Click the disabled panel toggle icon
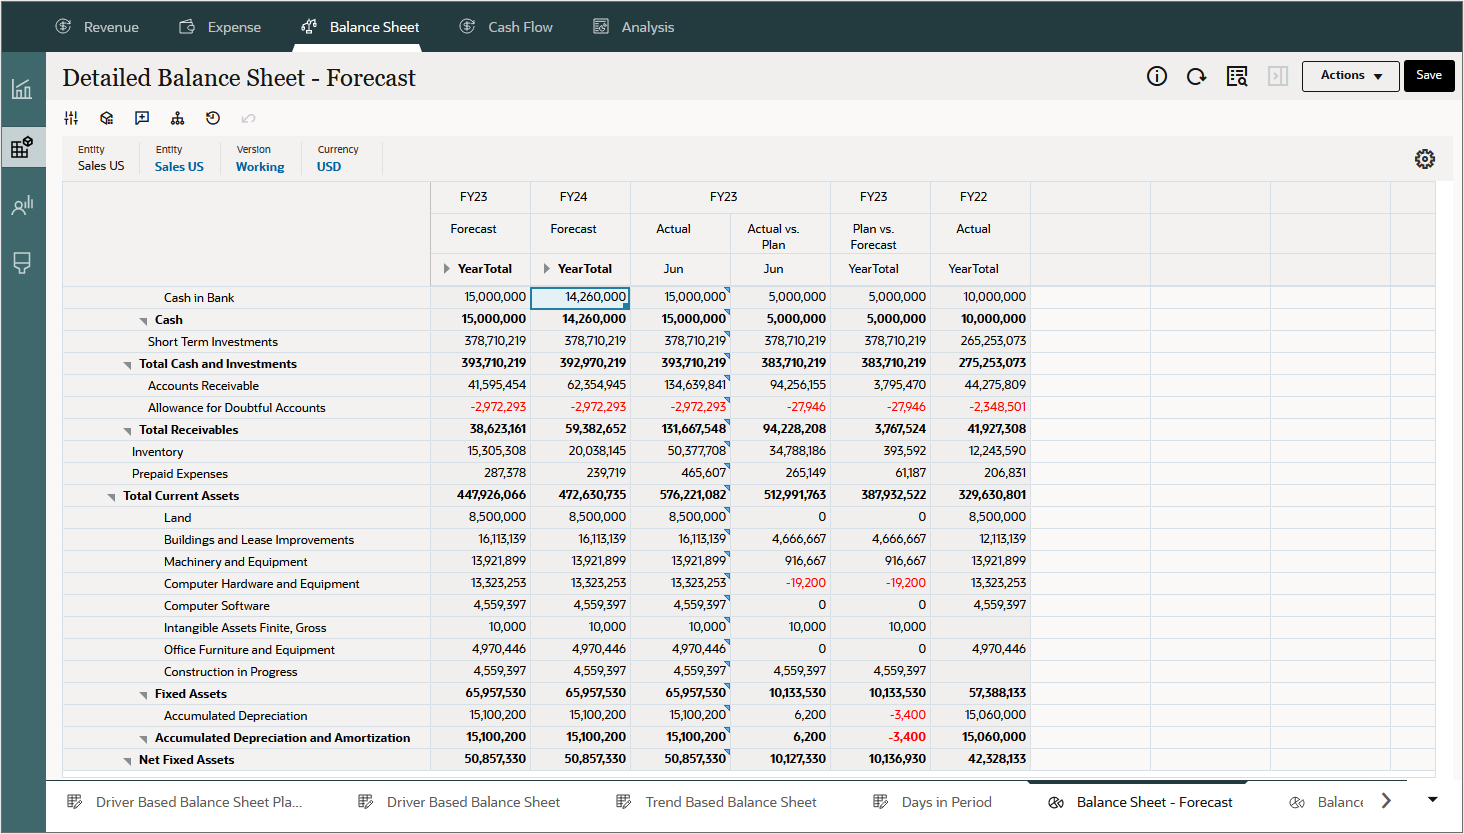Image resolution: width=1464 pixels, height=834 pixels. pos(1278,76)
